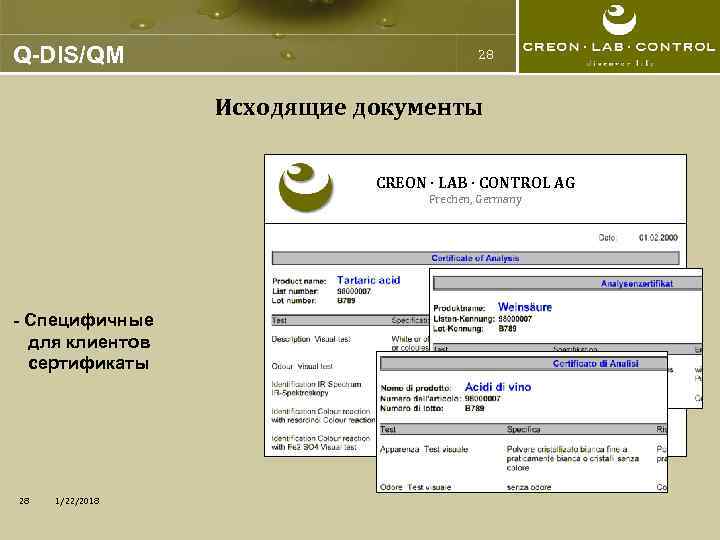Viewport: 720px width, 540px height.
Task: Click 'Odour Visual test' row in English certificate
Action: pyautogui.click(x=302, y=366)
